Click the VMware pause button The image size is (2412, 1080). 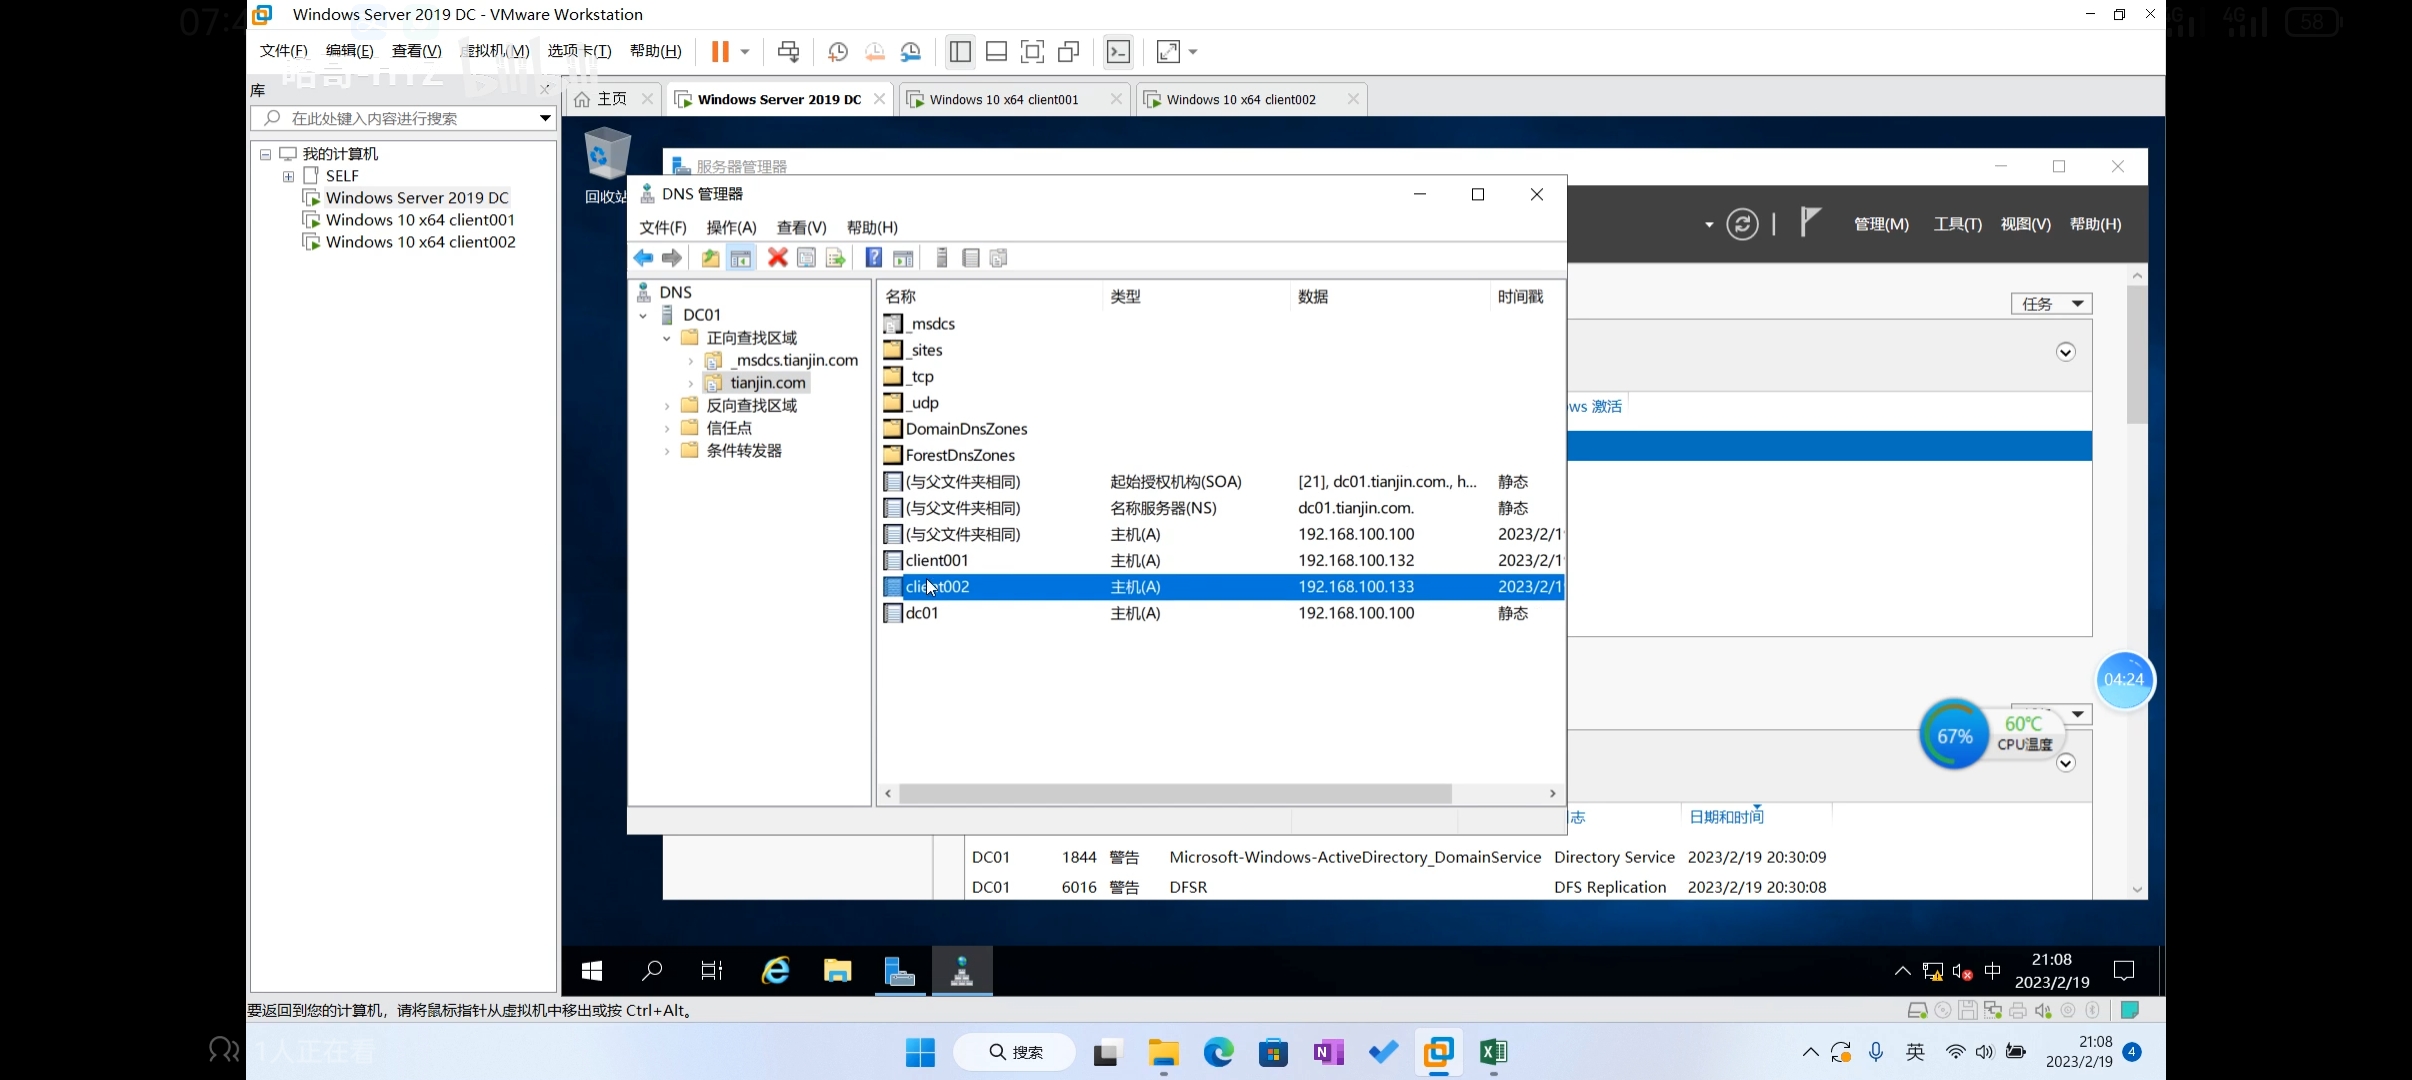(x=719, y=52)
